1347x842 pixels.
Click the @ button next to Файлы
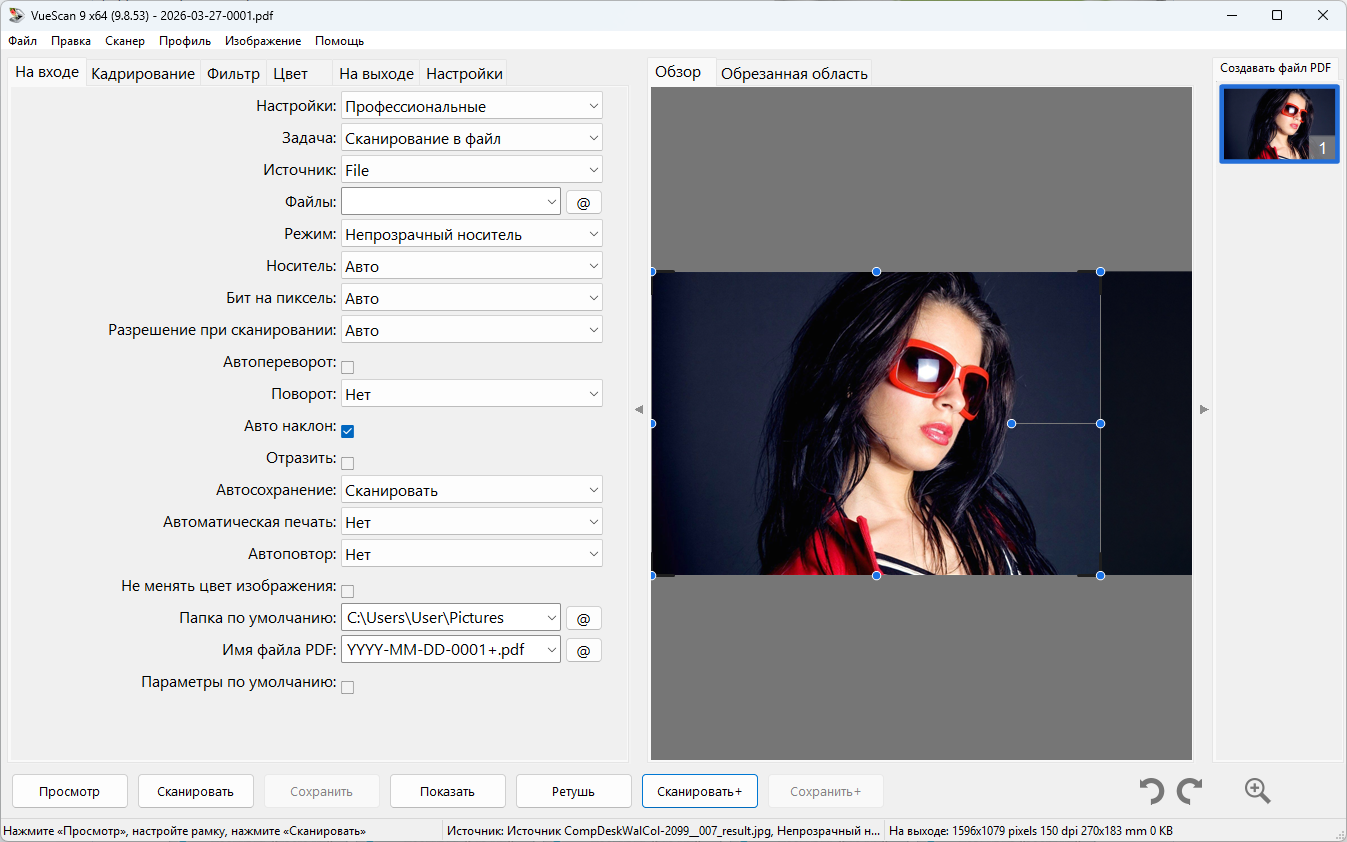pyautogui.click(x=584, y=202)
